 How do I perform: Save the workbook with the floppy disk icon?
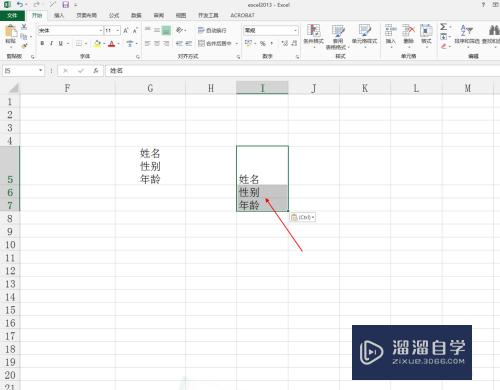coord(66,4)
